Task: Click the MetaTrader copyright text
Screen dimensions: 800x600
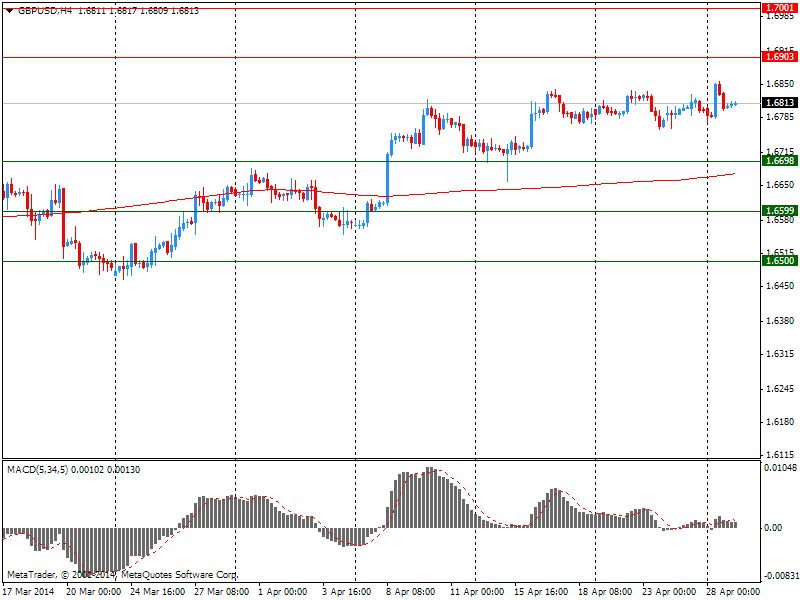Action: point(122,575)
